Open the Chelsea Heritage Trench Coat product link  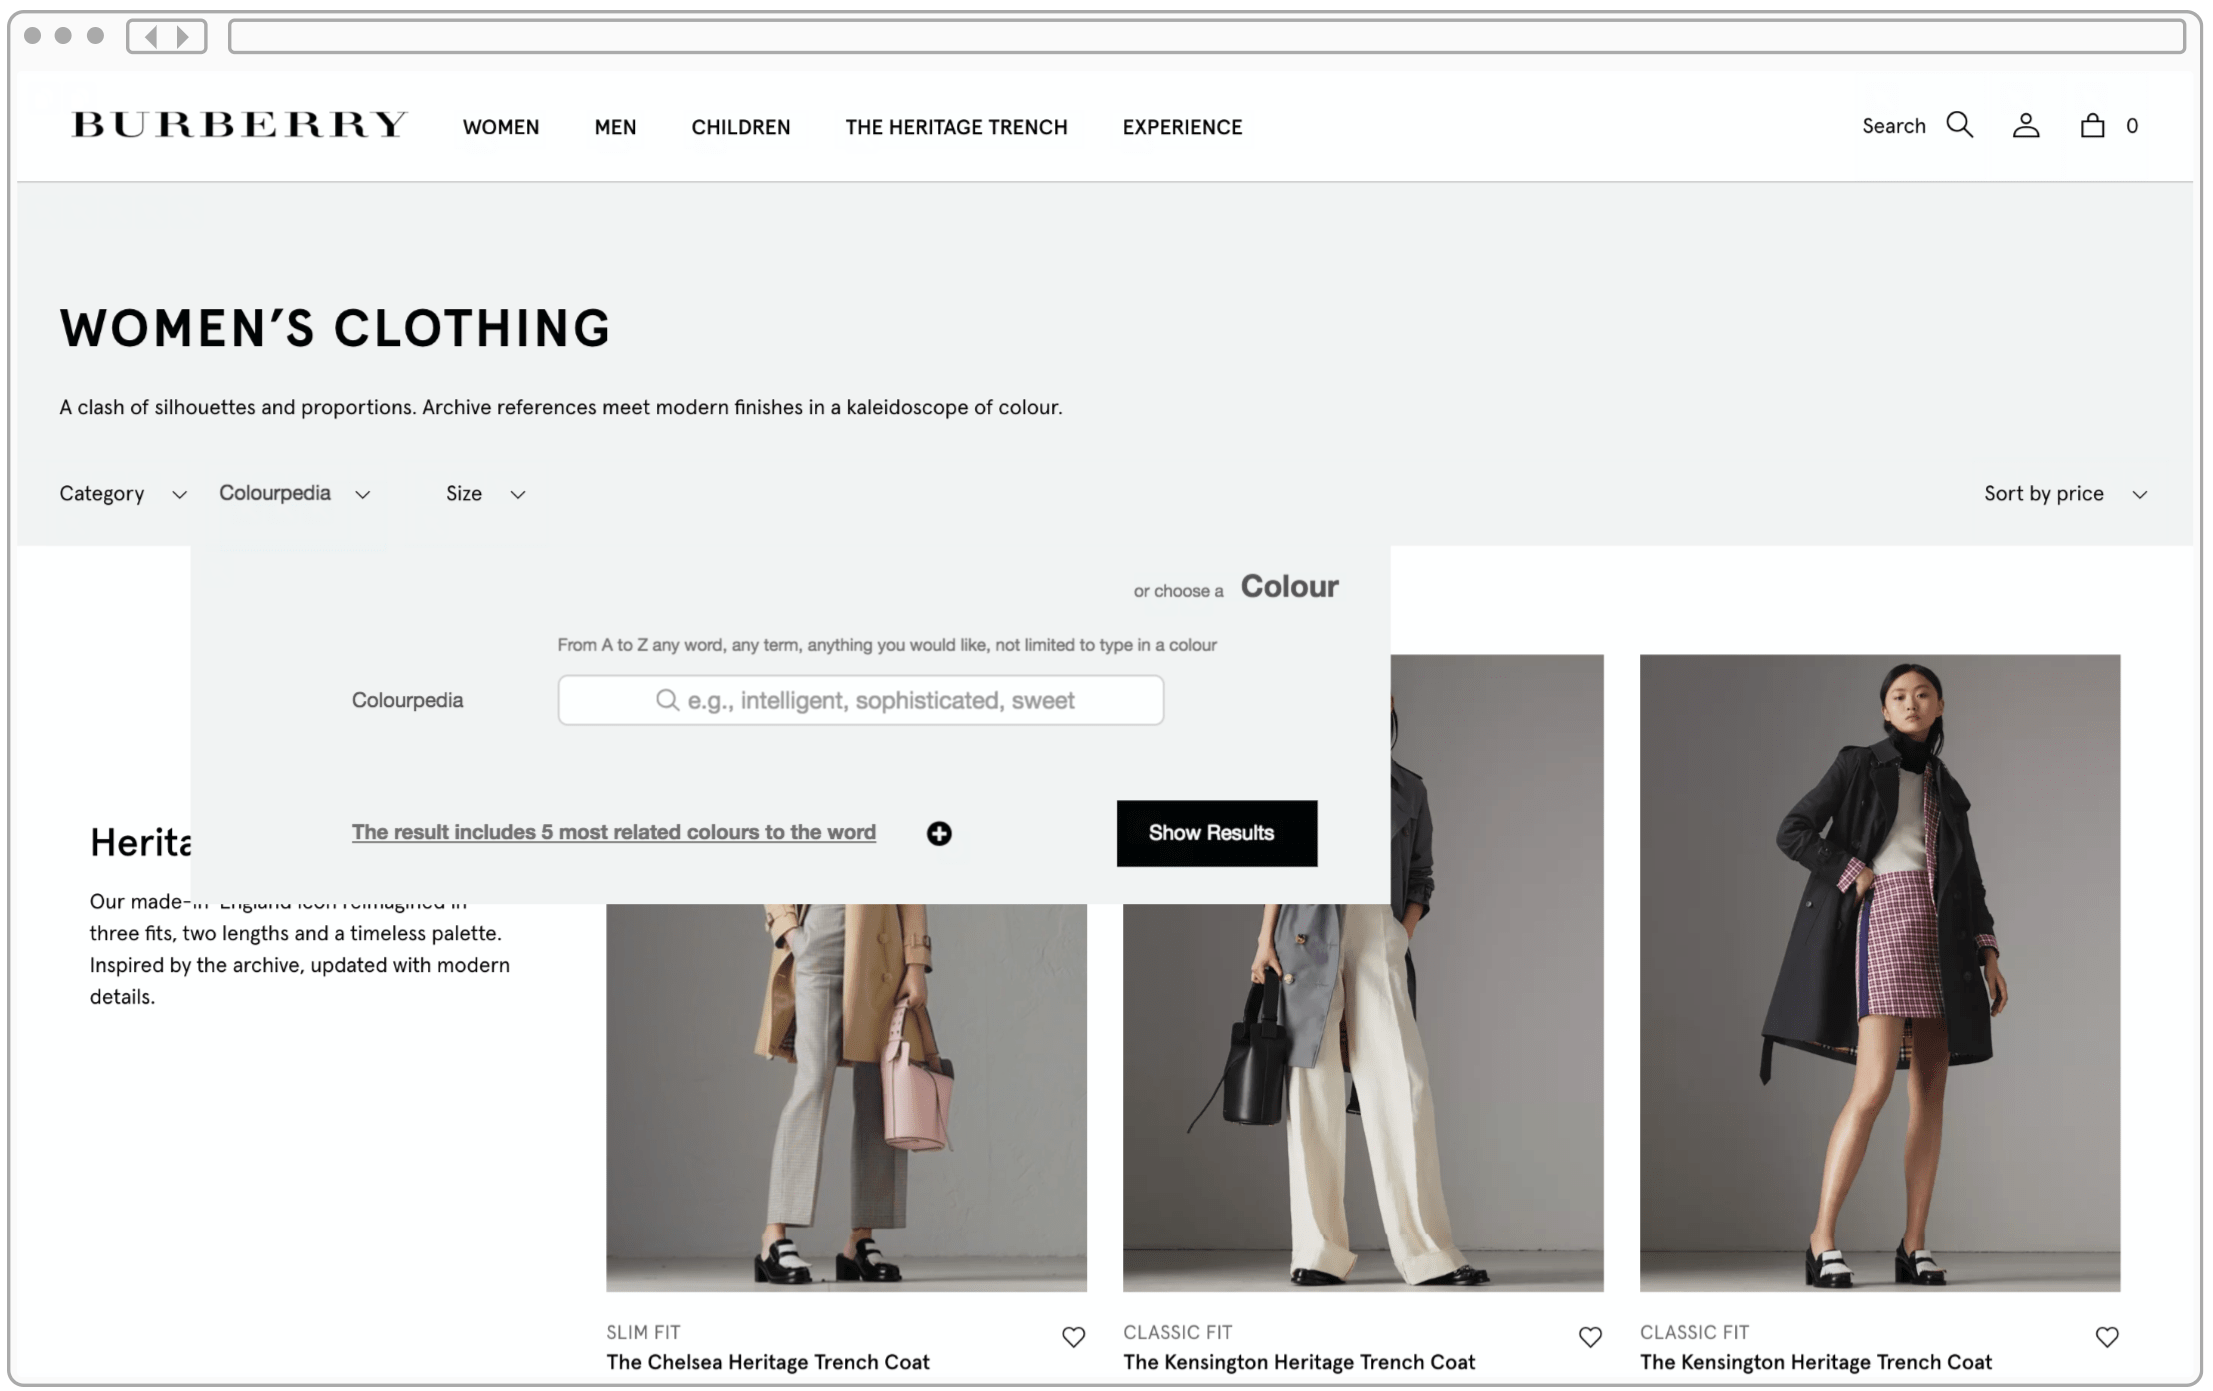[767, 1361]
